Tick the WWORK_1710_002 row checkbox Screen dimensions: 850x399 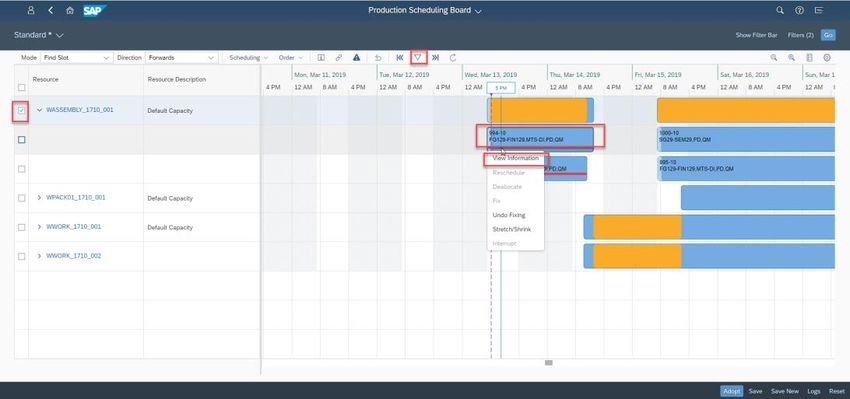(21, 256)
